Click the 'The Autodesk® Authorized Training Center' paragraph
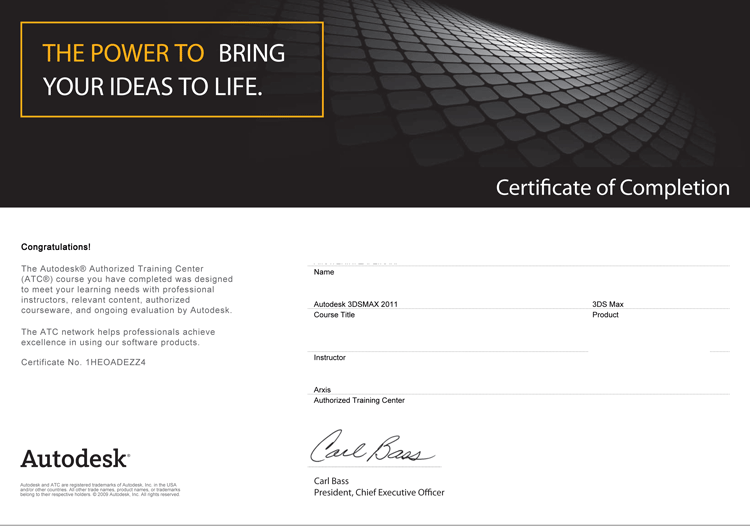The image size is (750, 527). pyautogui.click(x=127, y=289)
